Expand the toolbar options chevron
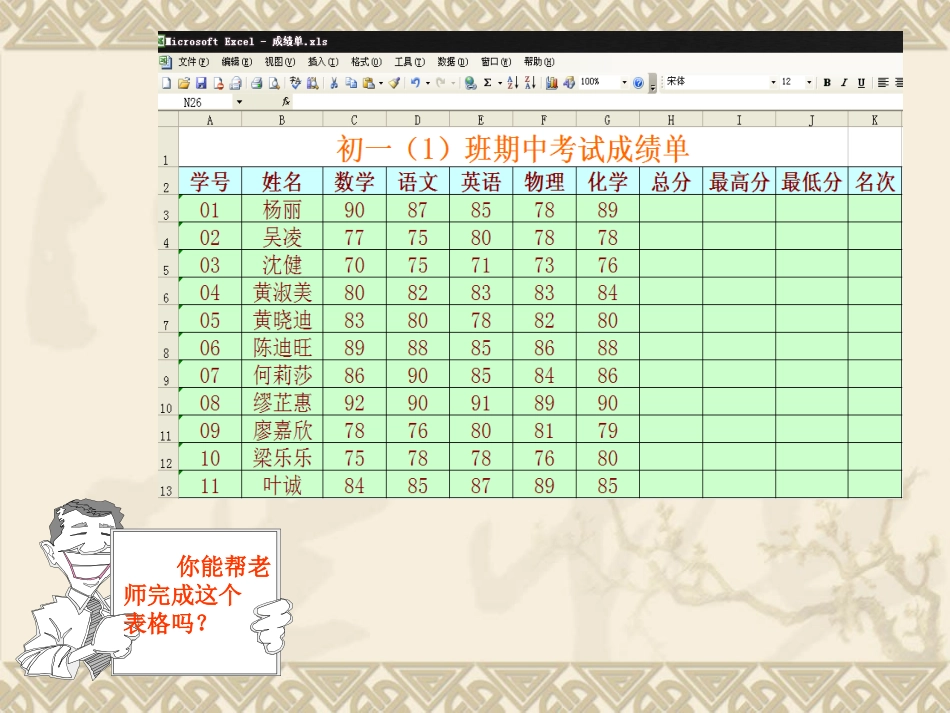 [x=653, y=83]
